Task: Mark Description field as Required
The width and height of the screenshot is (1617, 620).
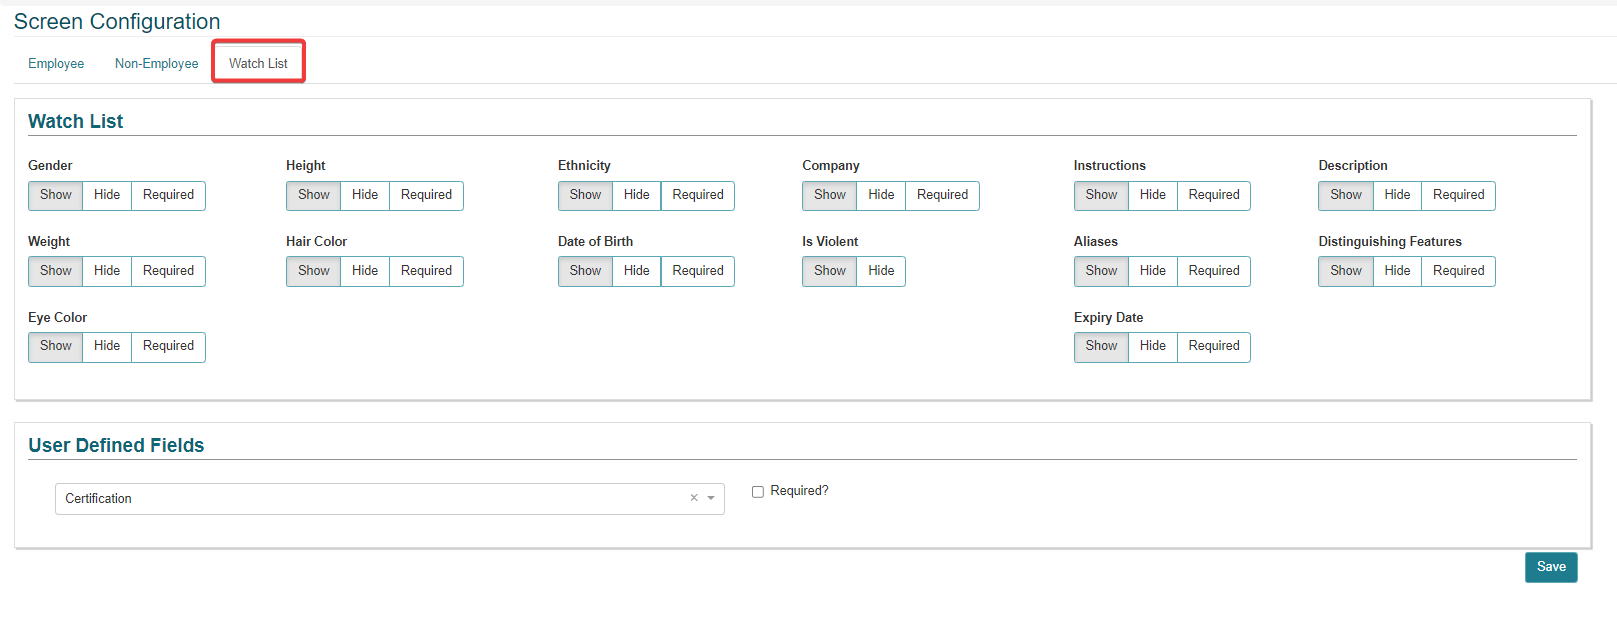Action: (x=1458, y=195)
